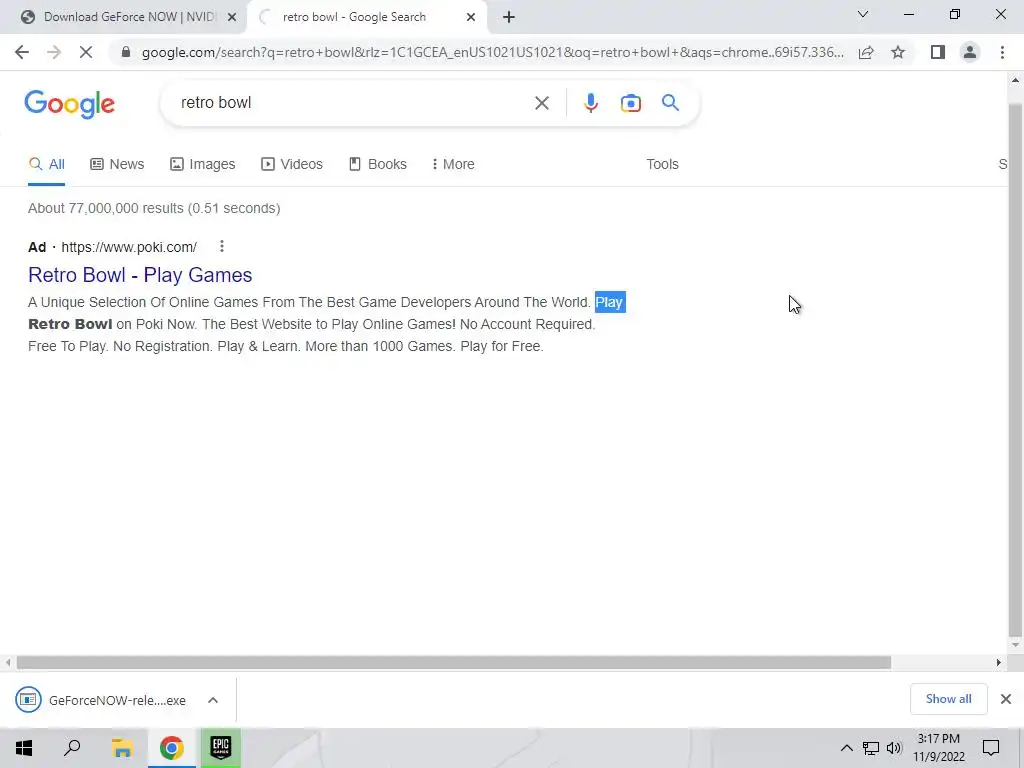This screenshot has height=768, width=1024.
Task: Switch to Videos results
Action: [292, 165]
